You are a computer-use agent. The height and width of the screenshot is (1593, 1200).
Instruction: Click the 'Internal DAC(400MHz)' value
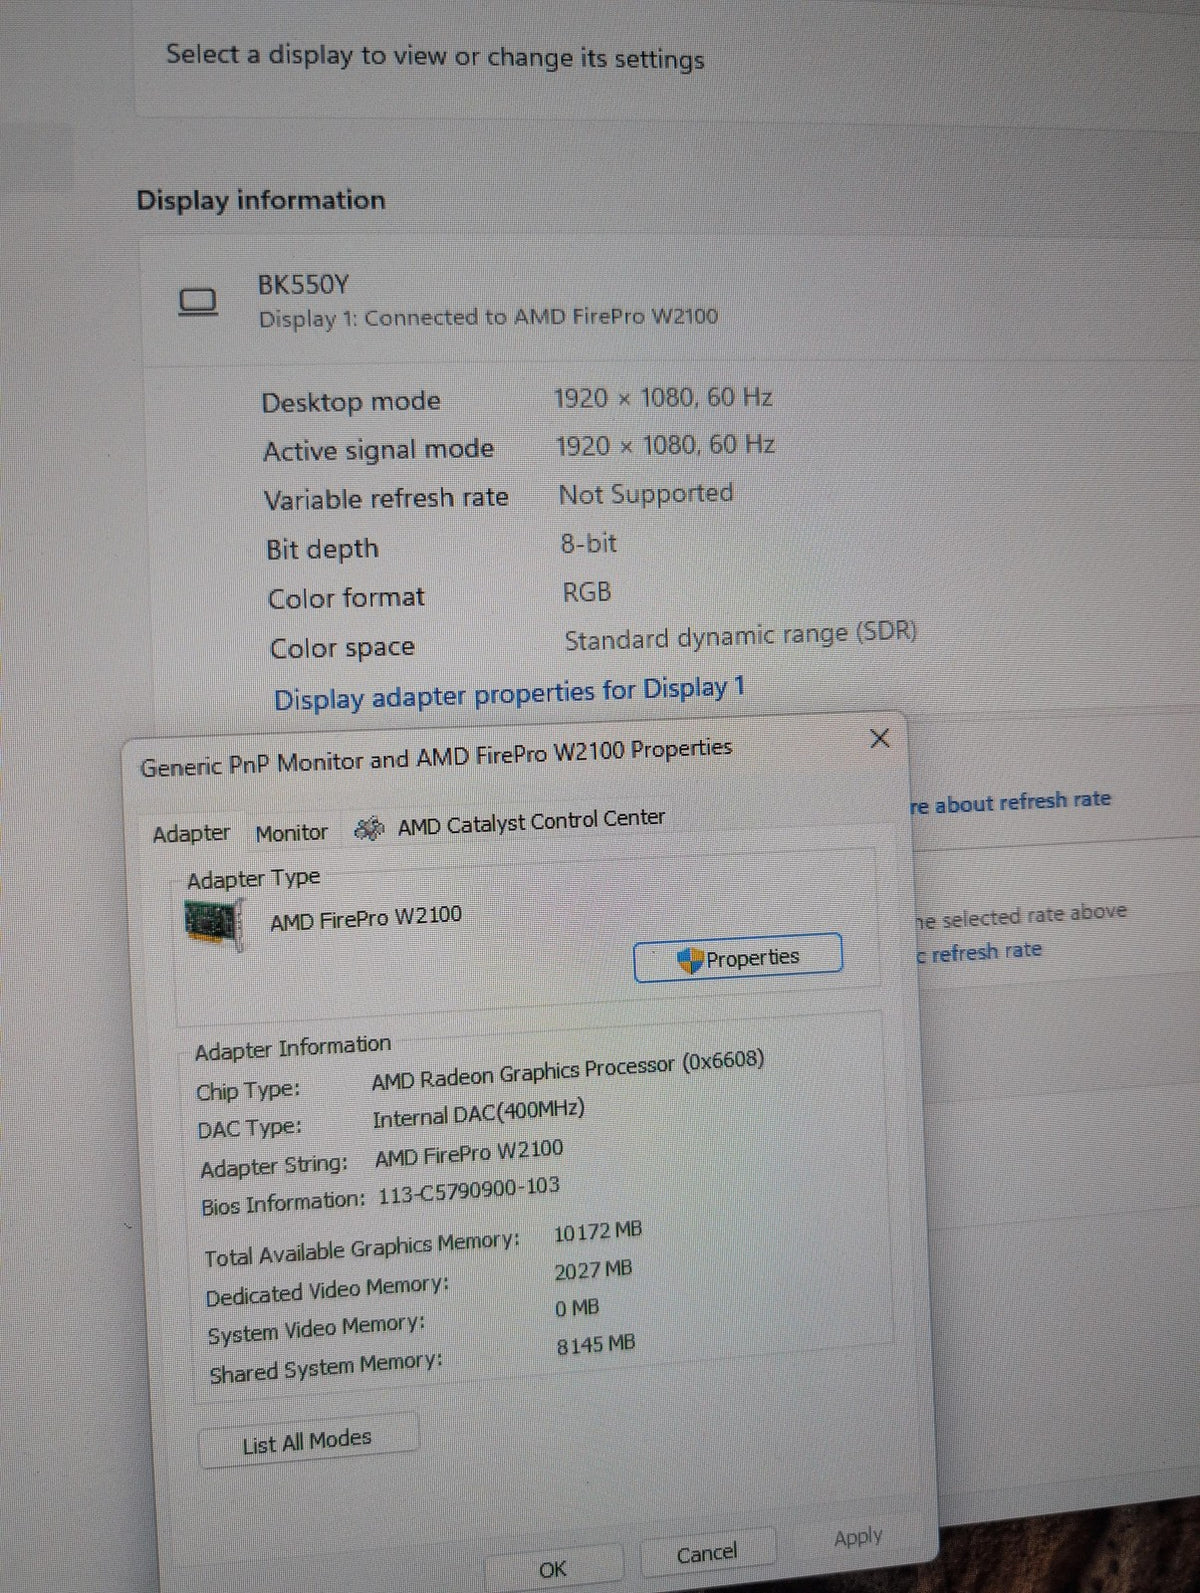478,1114
